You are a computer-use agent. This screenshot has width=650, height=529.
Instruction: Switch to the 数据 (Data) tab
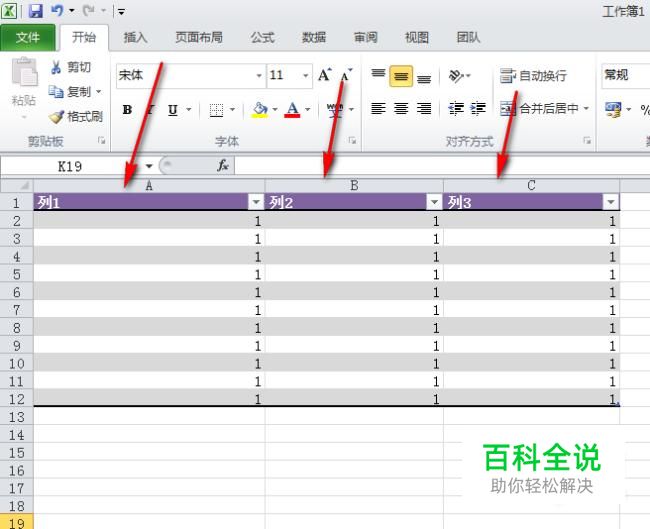(x=314, y=38)
